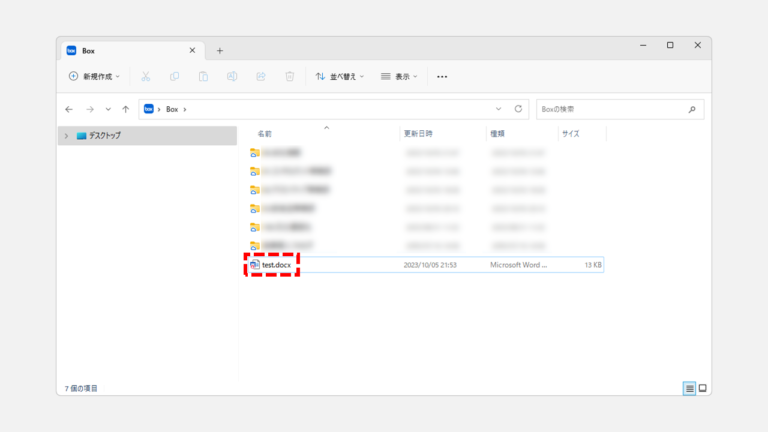Refresh the current folder
This screenshot has width=768, height=432.
[x=518, y=109]
